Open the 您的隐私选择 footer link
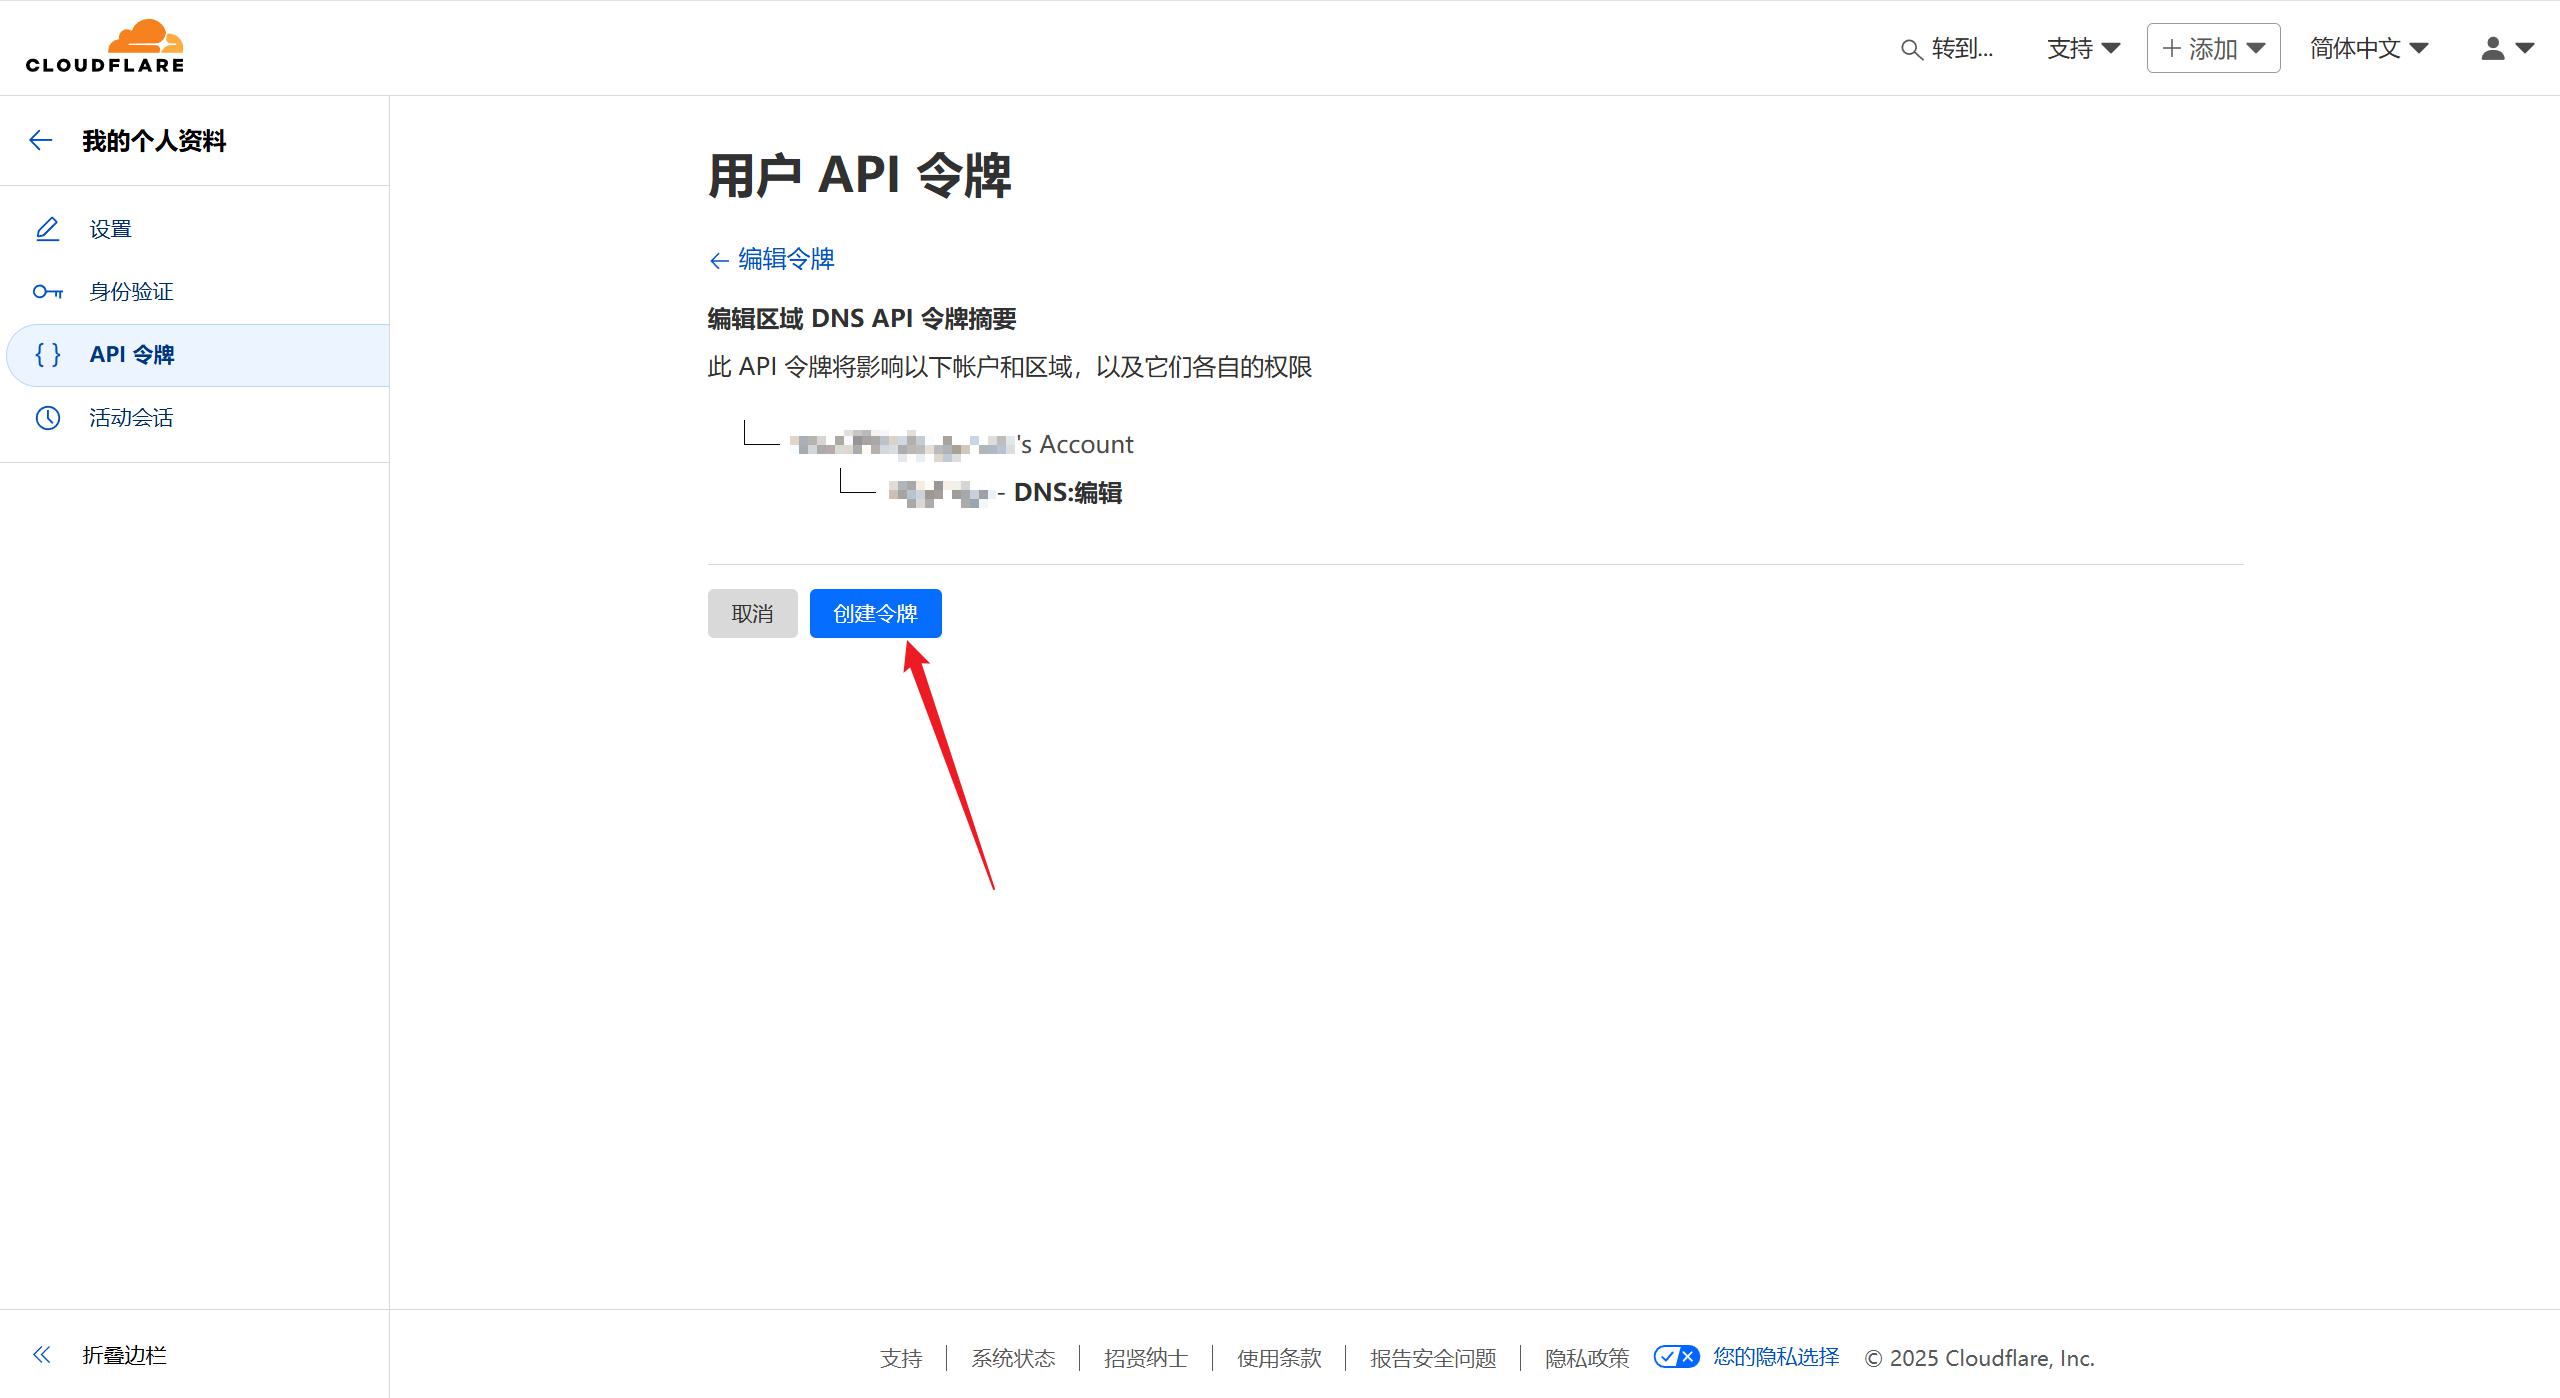This screenshot has height=1398, width=2560. (1776, 1357)
